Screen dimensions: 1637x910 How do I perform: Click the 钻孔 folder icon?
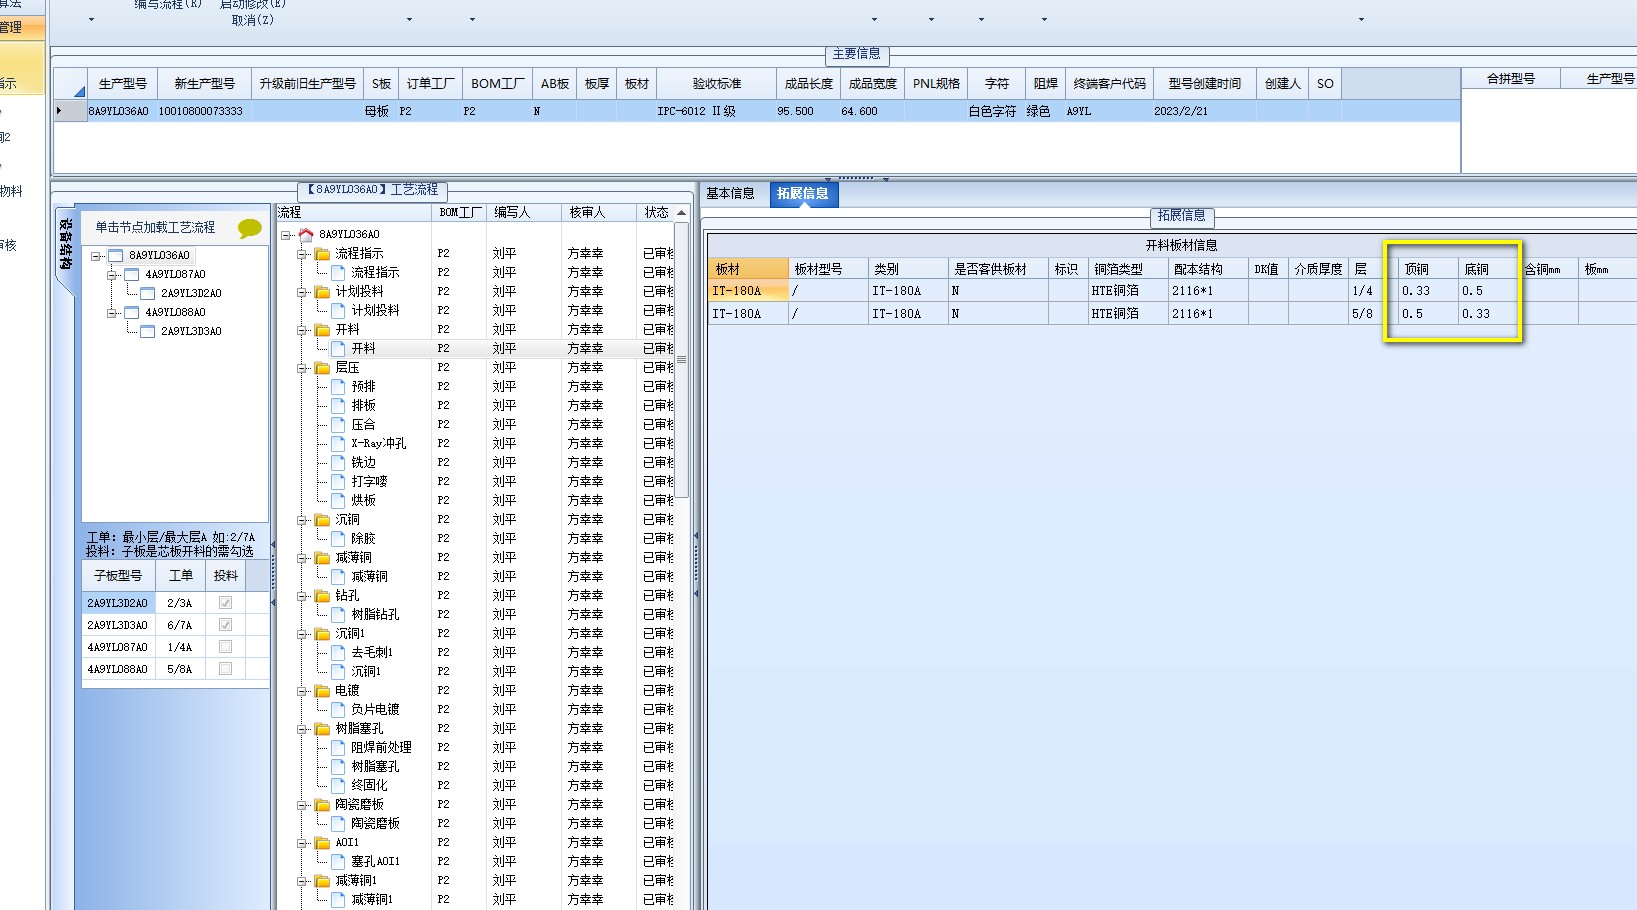point(322,596)
